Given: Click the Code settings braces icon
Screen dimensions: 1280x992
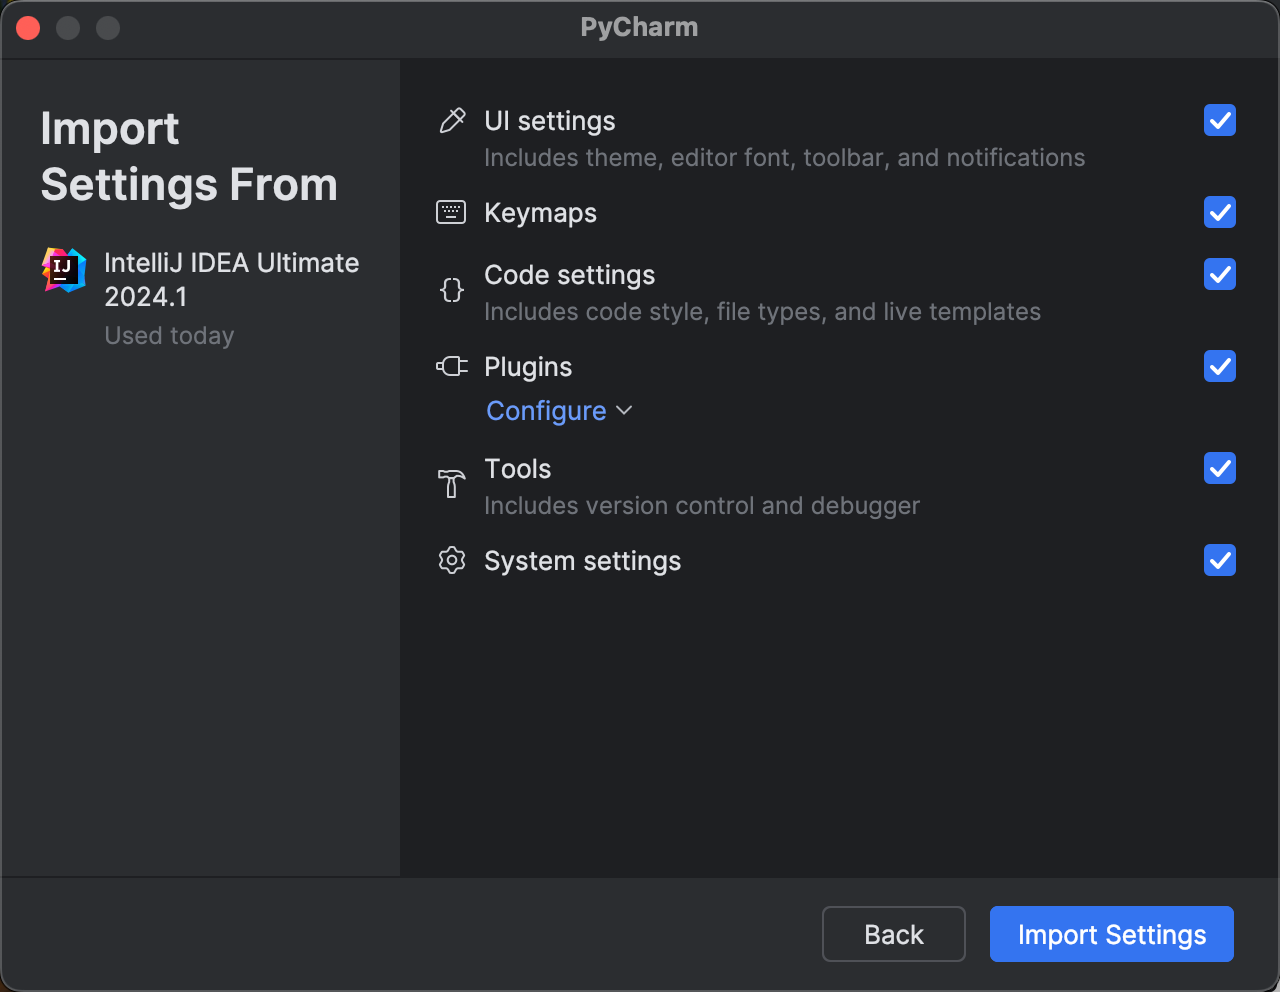Looking at the screenshot, I should coord(452,289).
